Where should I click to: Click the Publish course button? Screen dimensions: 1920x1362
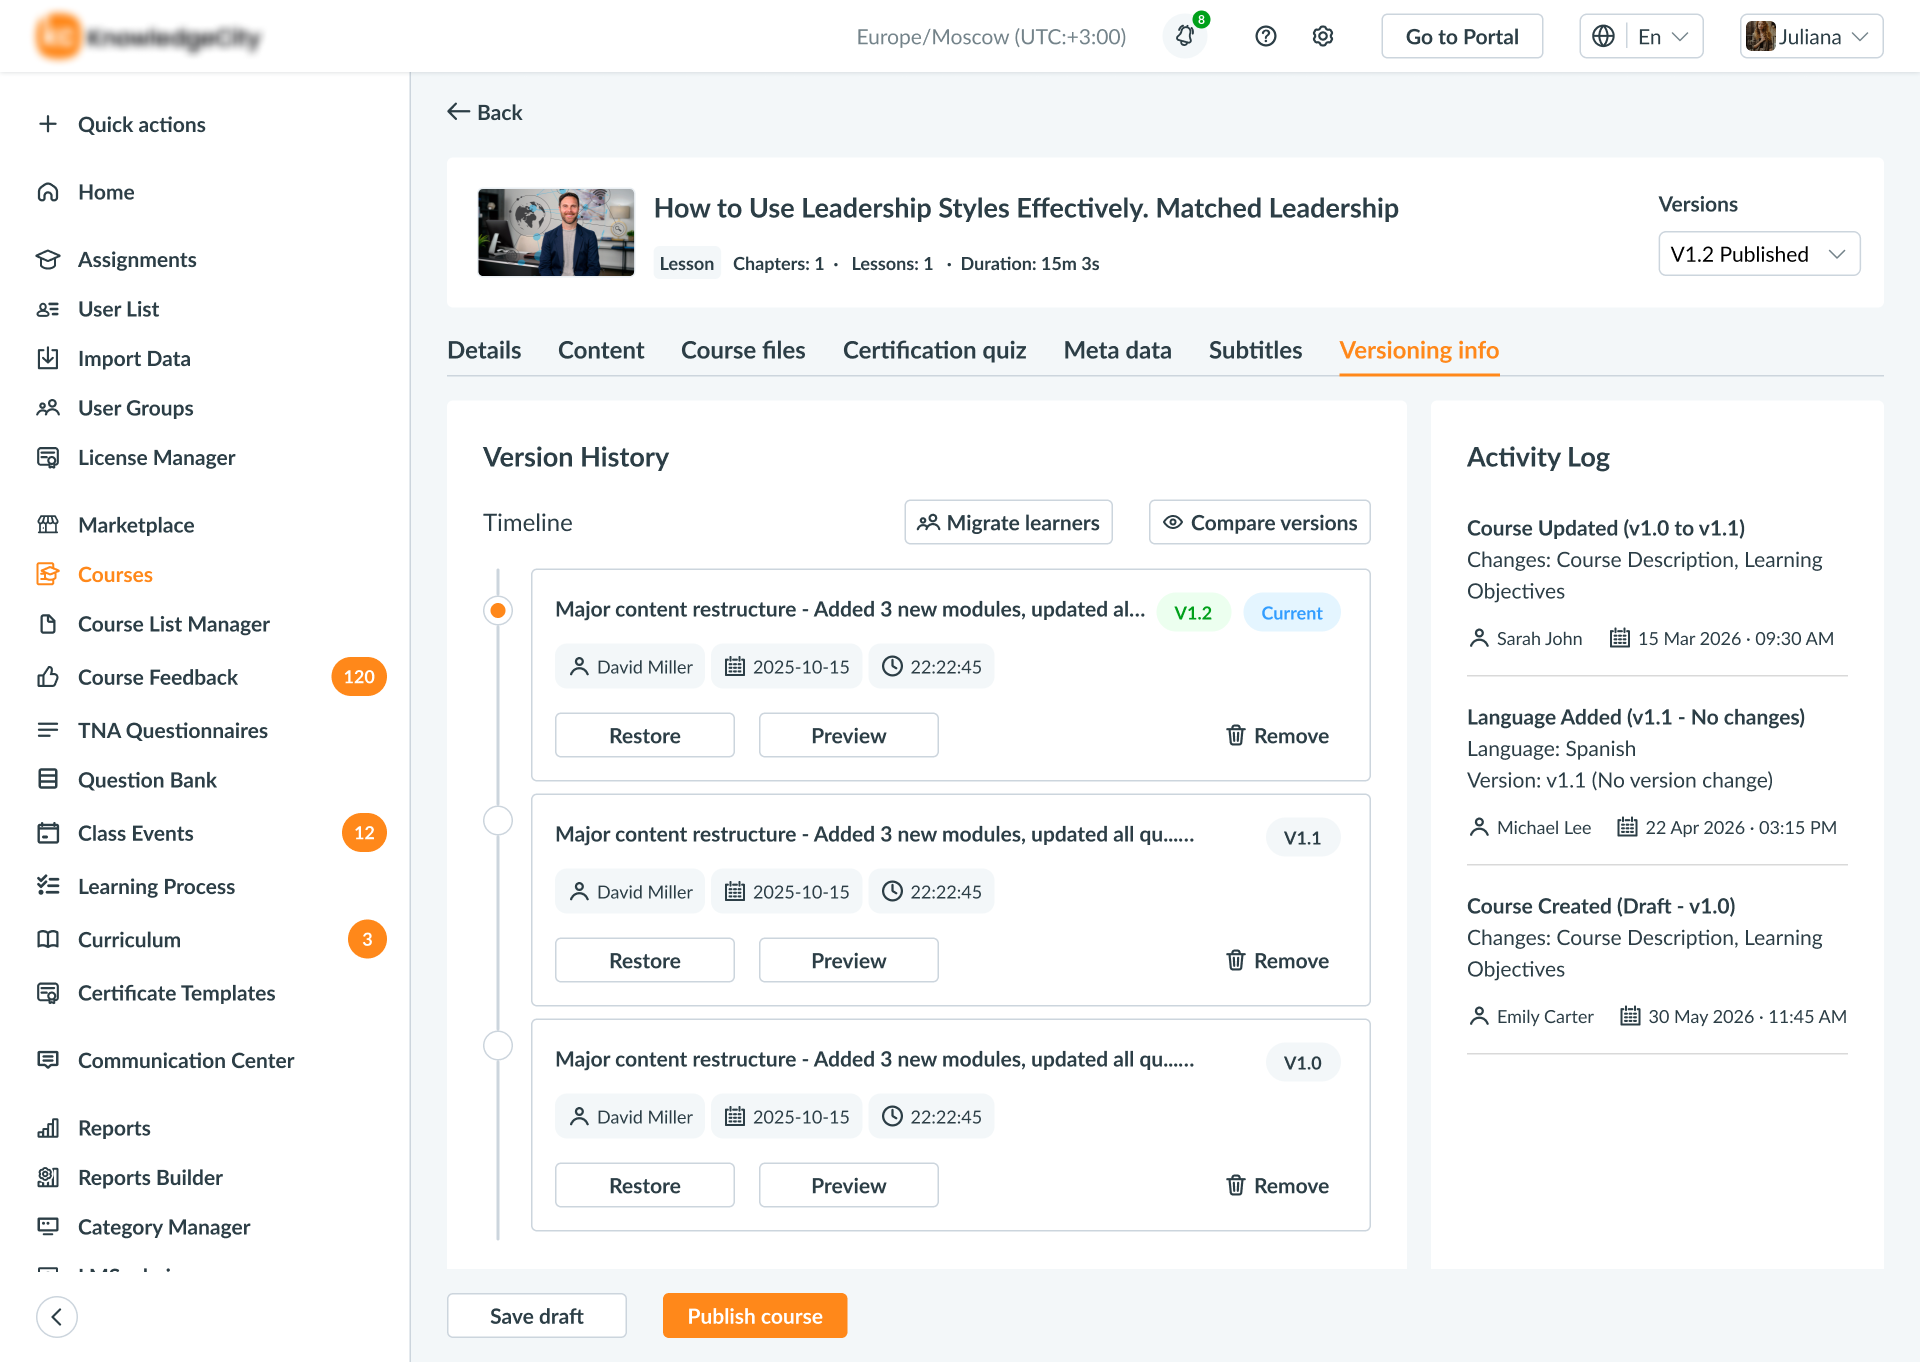click(755, 1316)
